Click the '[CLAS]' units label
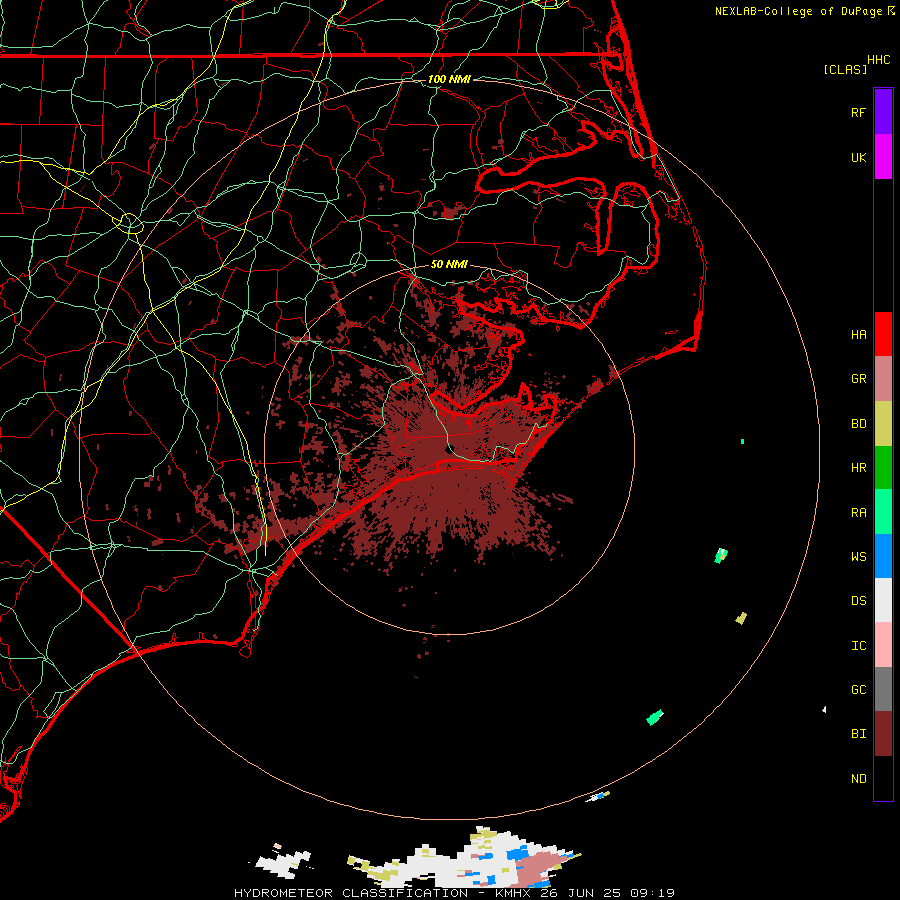 pos(845,69)
